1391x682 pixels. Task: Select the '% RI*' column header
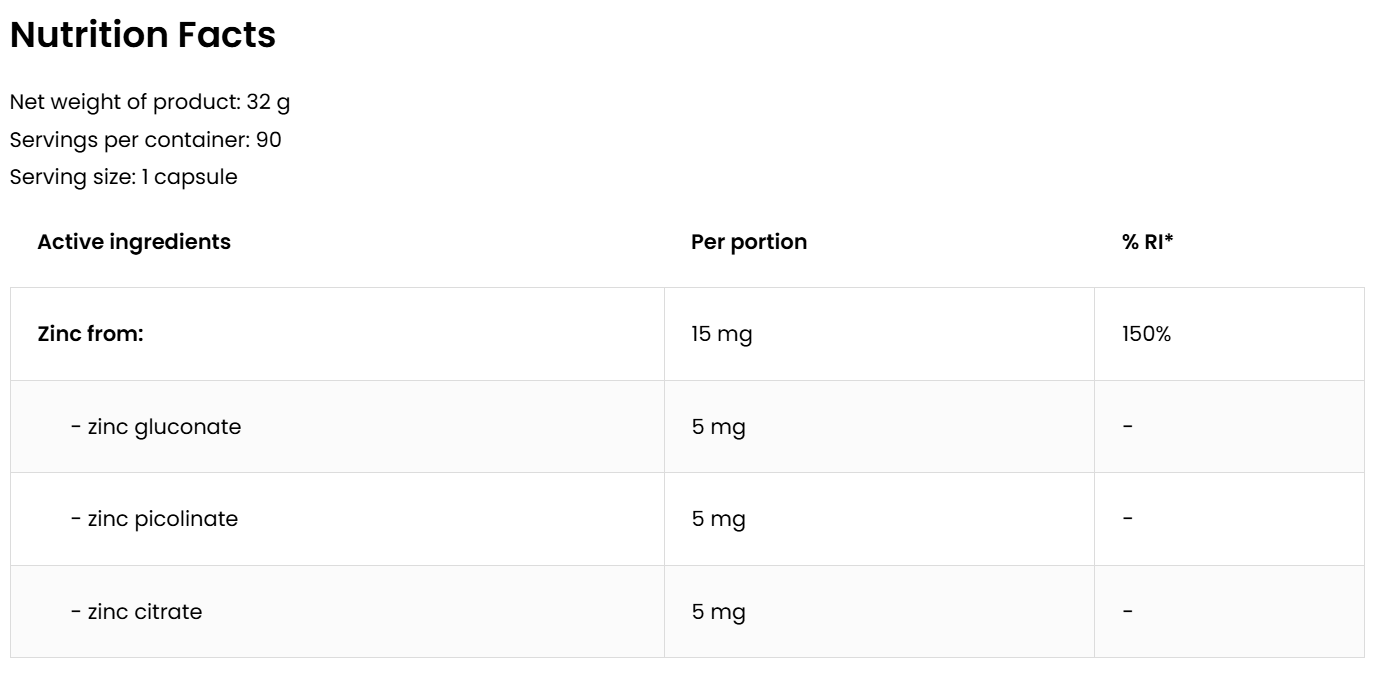point(1147,242)
